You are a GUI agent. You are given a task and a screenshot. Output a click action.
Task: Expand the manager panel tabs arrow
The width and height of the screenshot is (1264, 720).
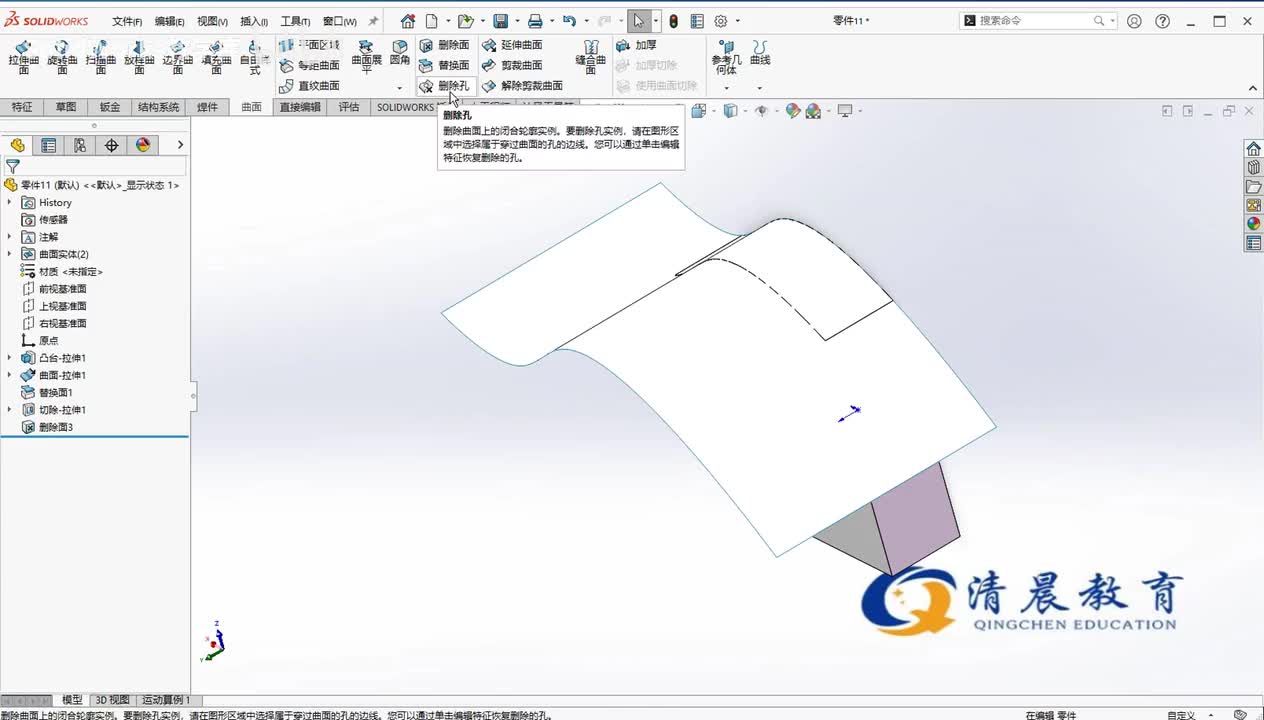click(180, 145)
